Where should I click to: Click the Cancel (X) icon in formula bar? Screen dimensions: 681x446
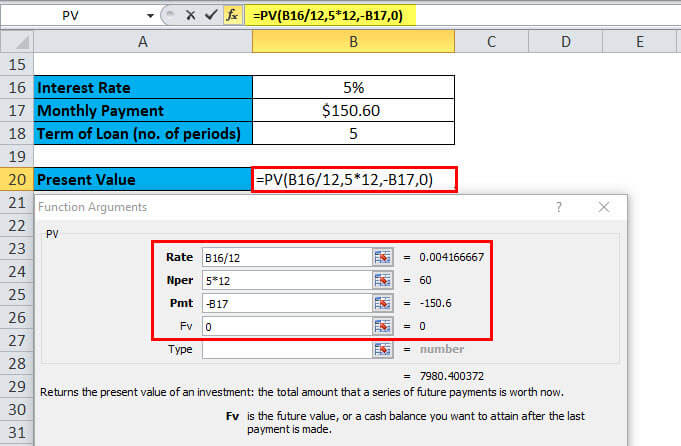pyautogui.click(x=190, y=16)
